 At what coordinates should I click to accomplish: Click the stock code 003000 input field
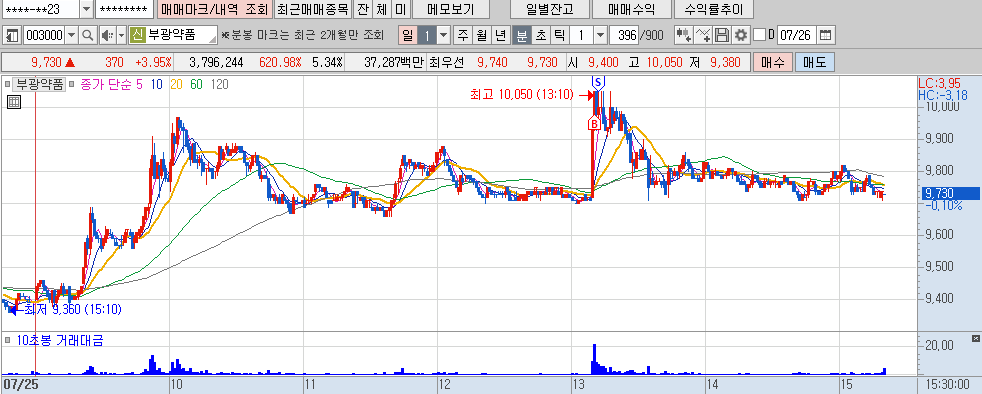point(44,35)
